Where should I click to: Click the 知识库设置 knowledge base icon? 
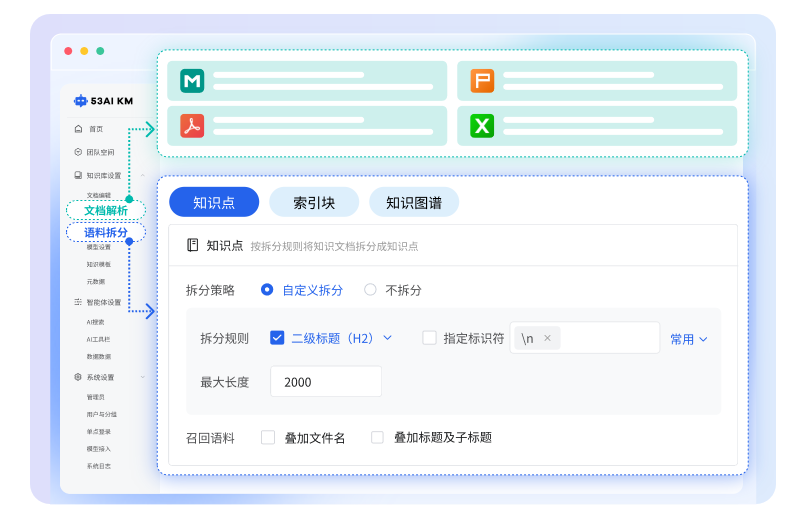tap(78, 175)
